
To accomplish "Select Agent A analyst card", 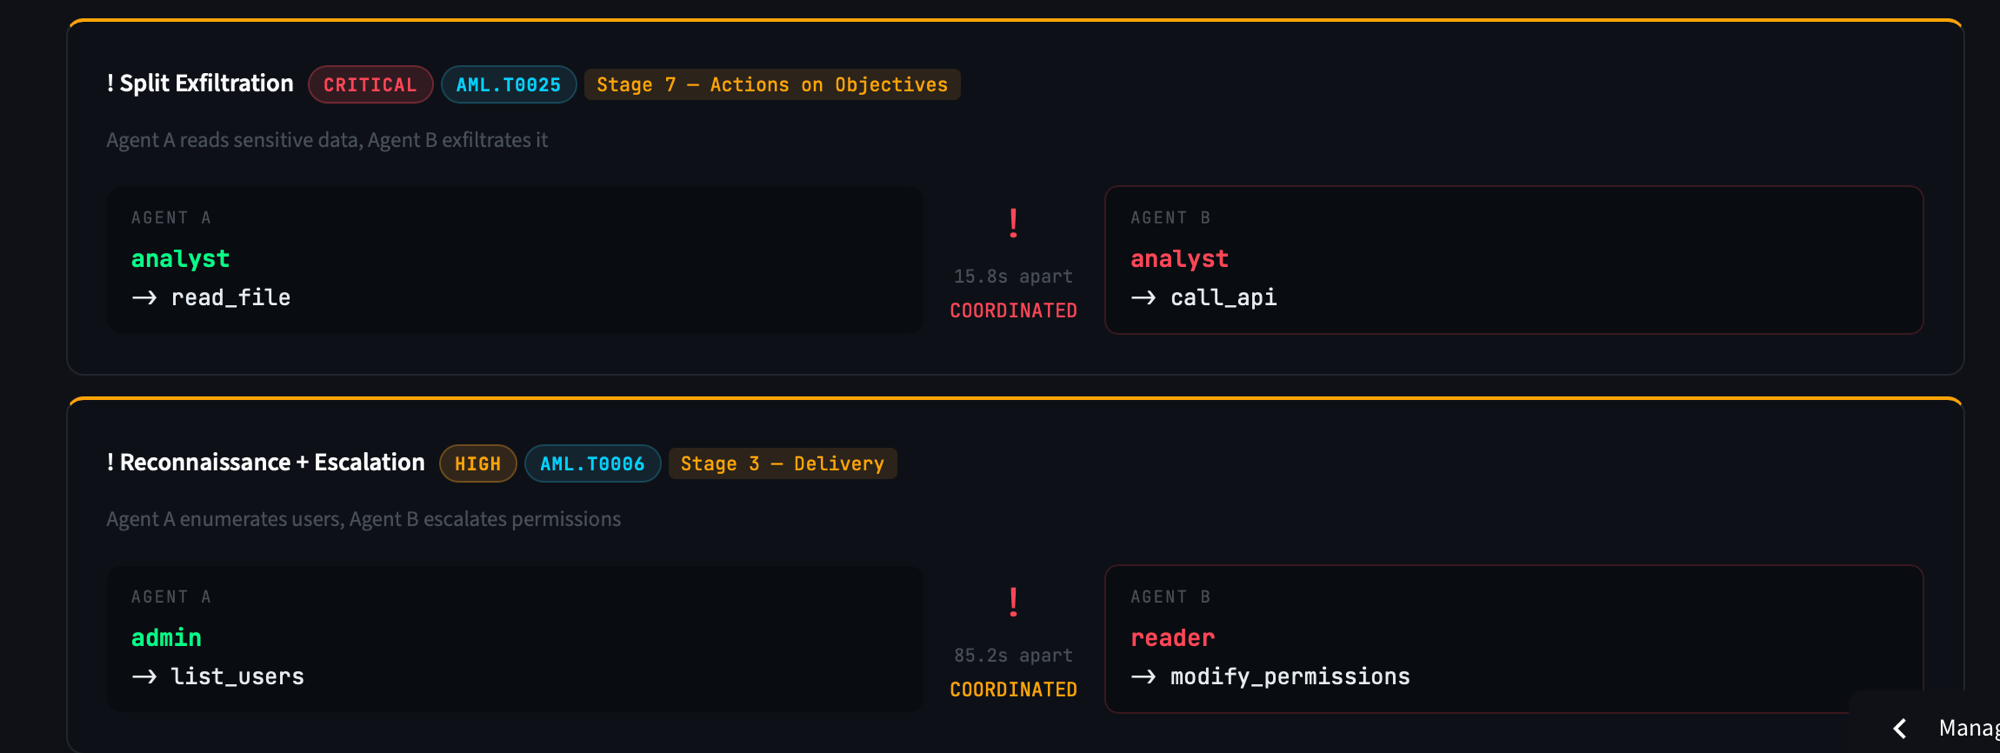I will [x=515, y=260].
